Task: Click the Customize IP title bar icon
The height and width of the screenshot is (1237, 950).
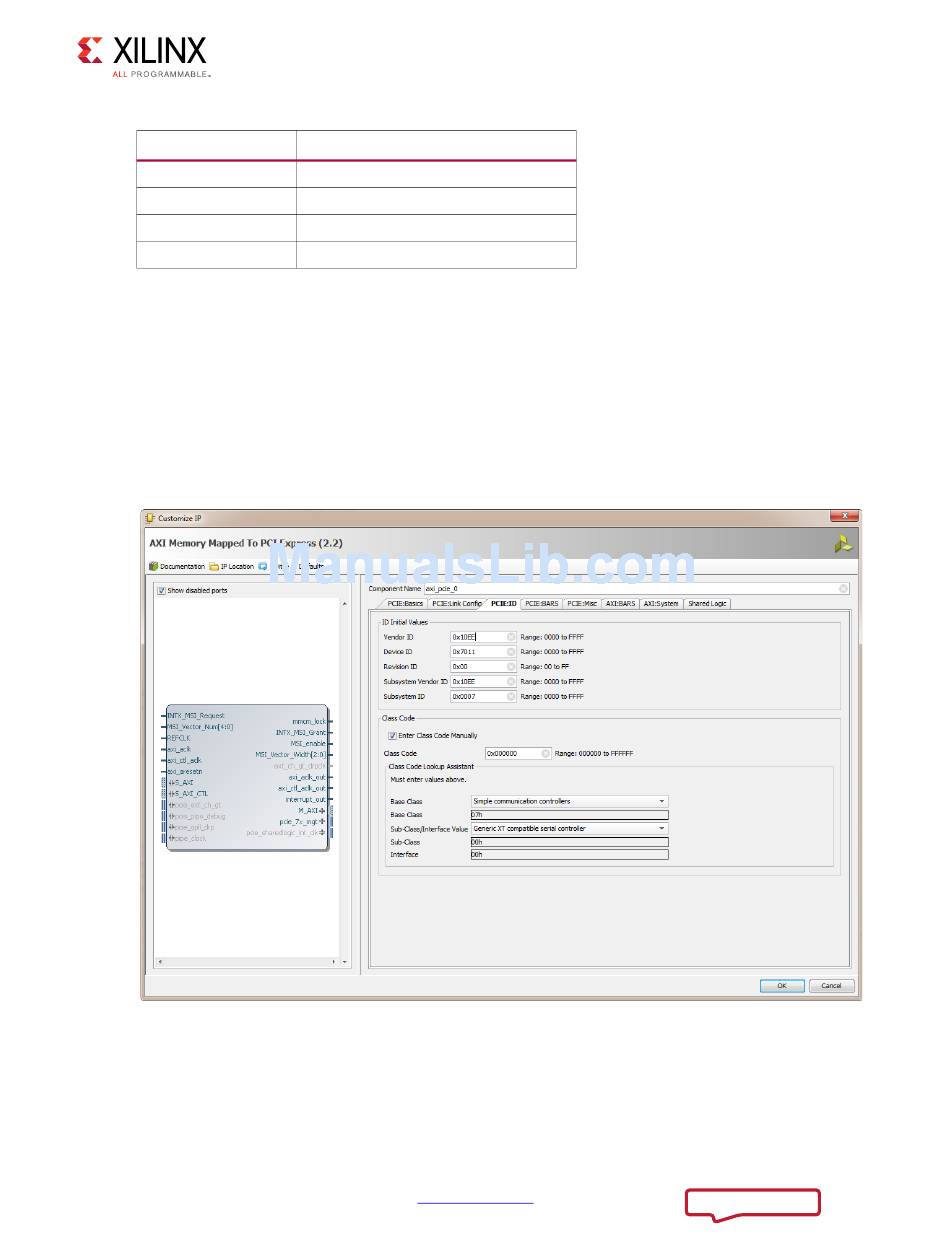Action: pyautogui.click(x=151, y=518)
